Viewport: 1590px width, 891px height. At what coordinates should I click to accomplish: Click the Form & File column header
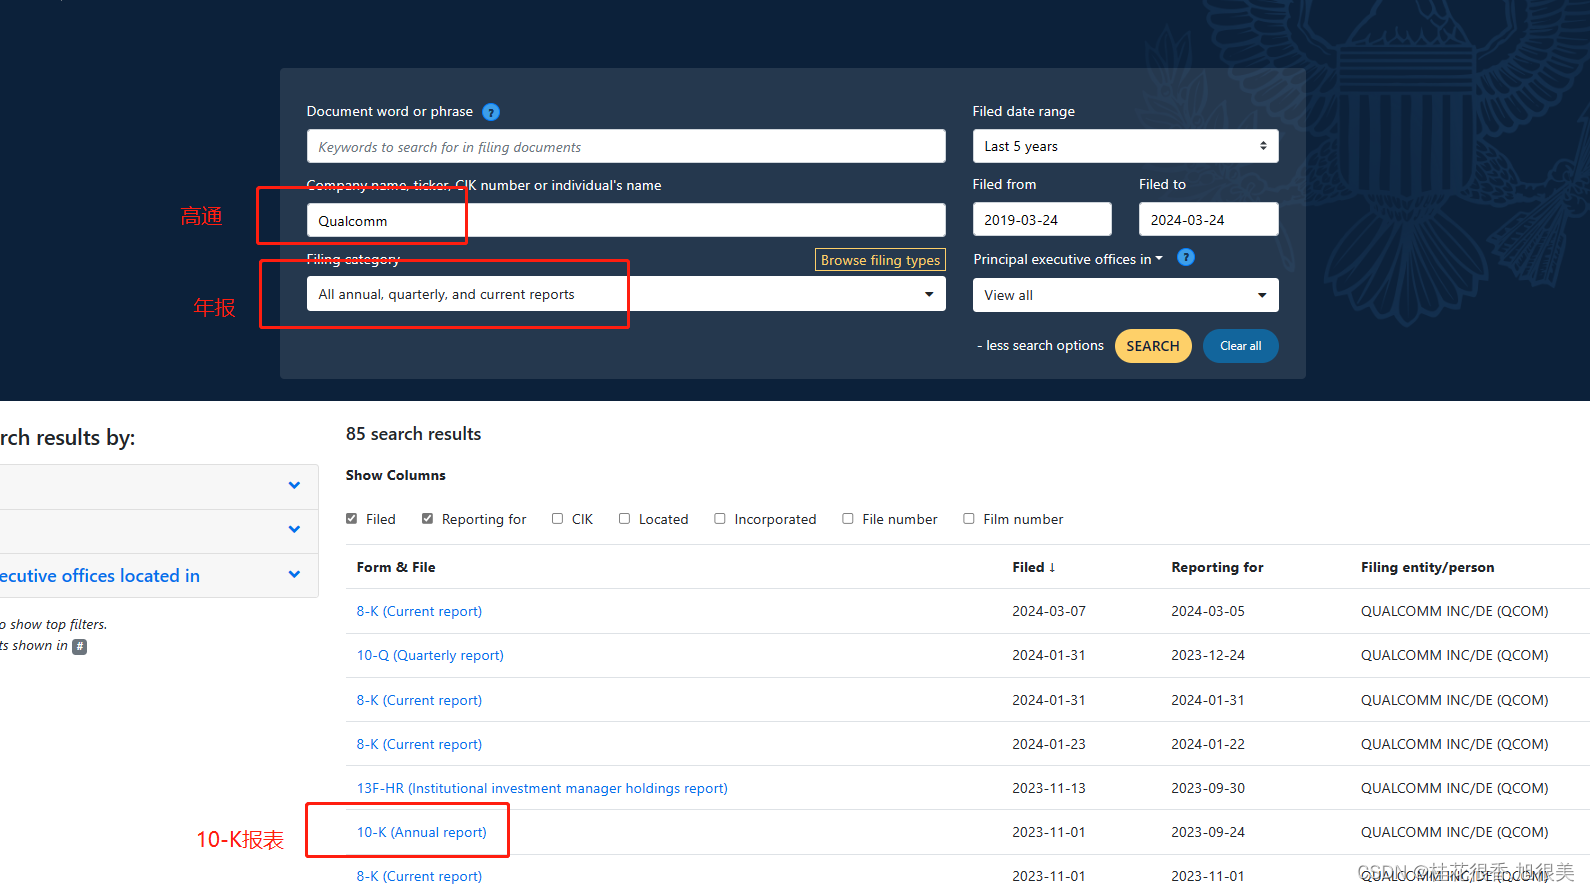[396, 567]
